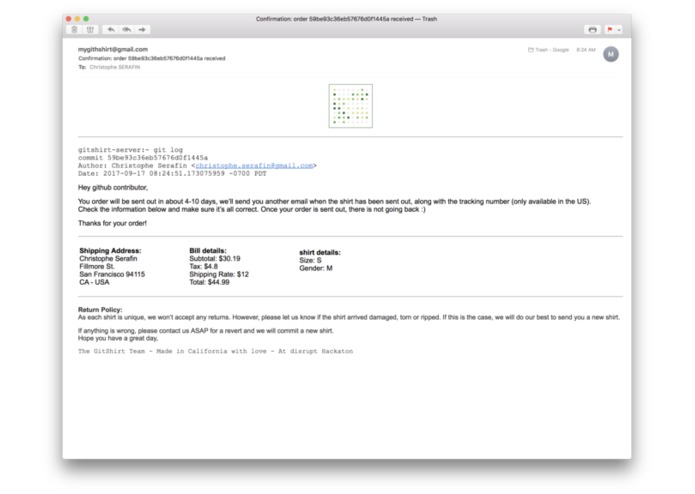Minimize the mail window

point(77,19)
